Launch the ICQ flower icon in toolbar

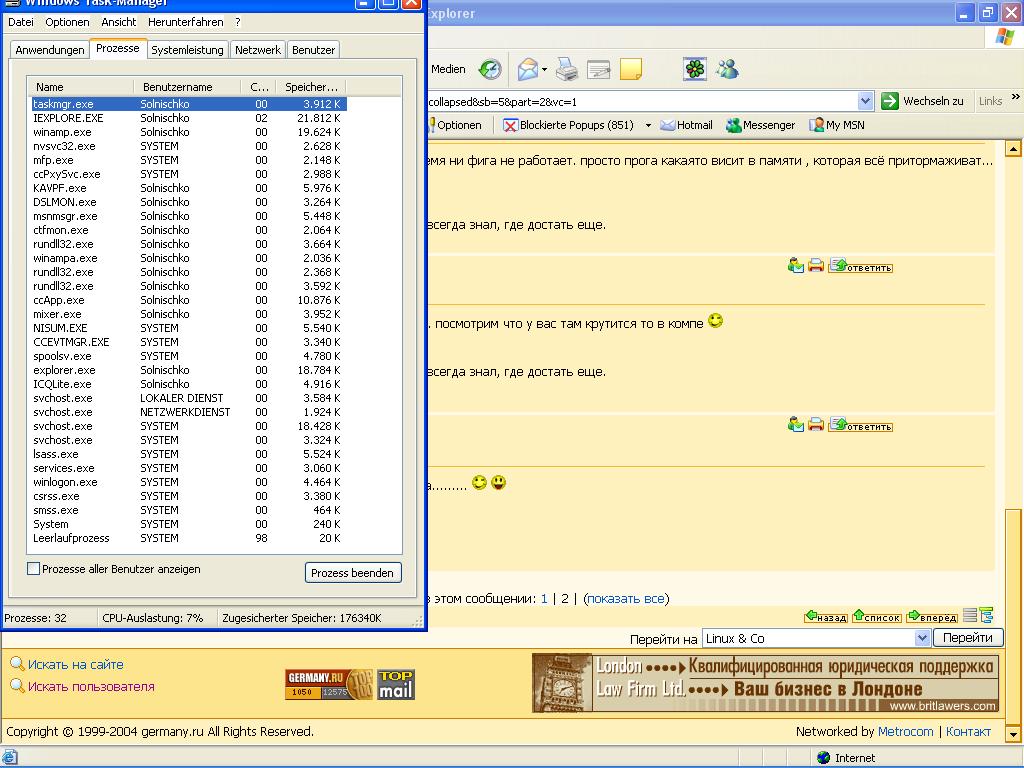click(x=695, y=69)
